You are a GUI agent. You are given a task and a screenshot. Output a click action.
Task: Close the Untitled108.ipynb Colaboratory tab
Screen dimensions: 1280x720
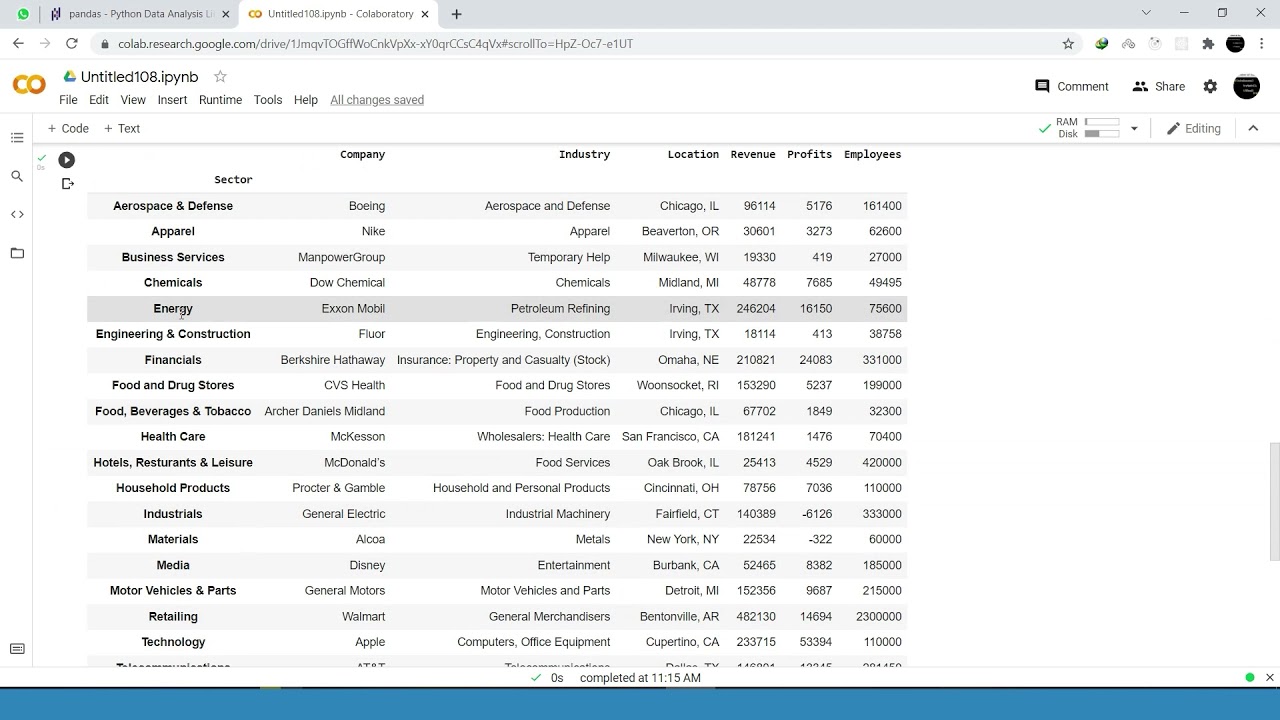[x=426, y=14]
